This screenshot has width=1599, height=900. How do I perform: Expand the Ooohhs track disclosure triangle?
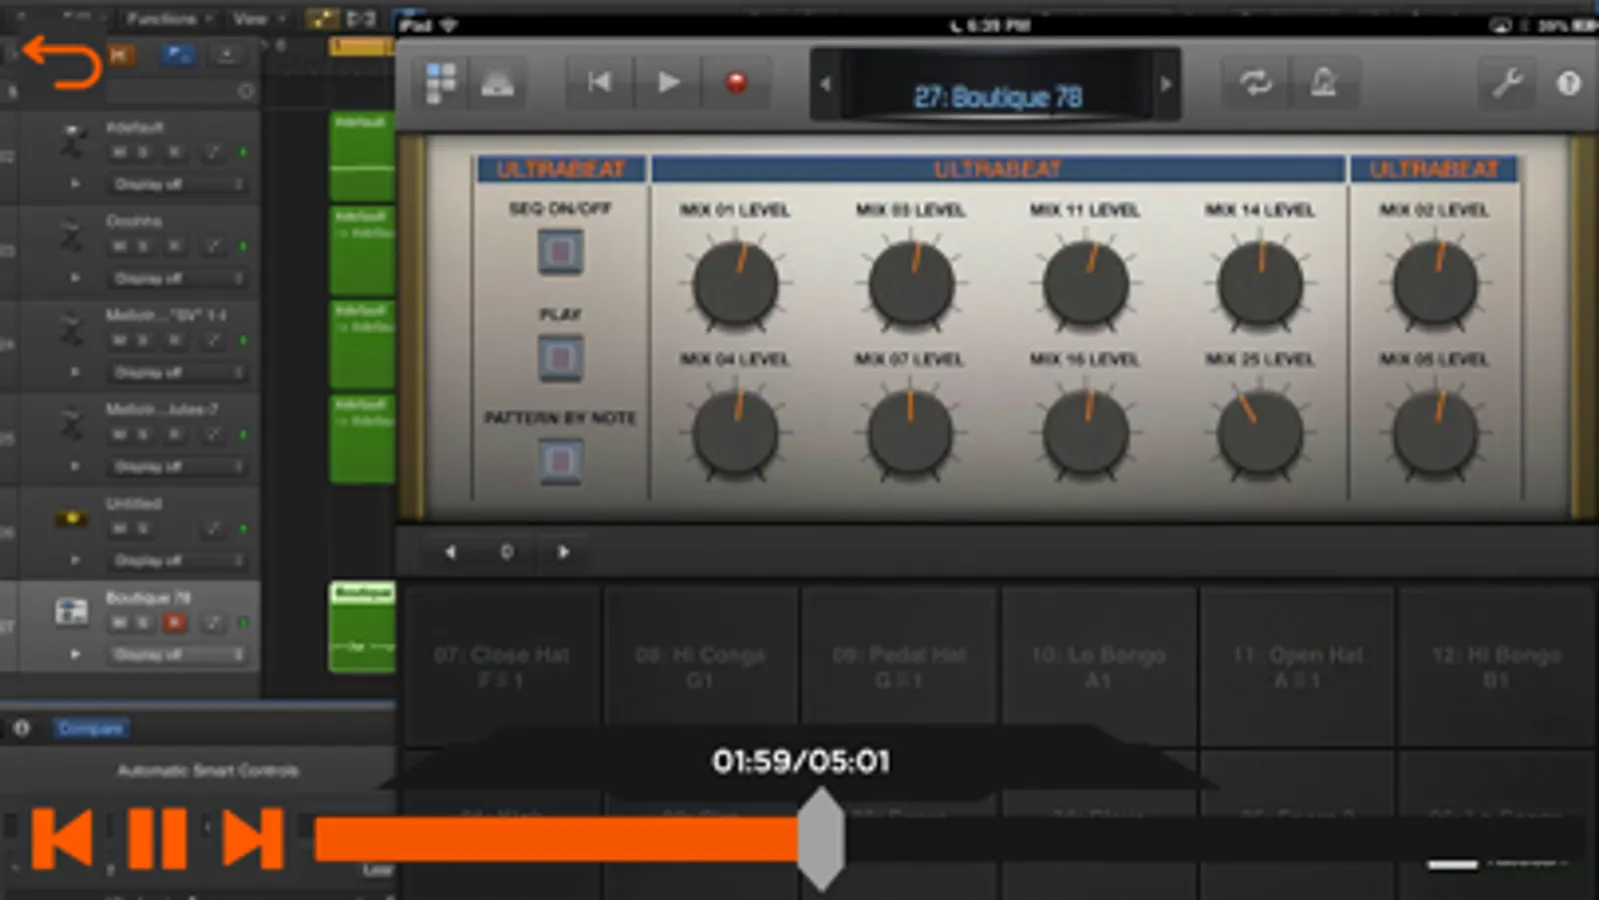click(75, 278)
